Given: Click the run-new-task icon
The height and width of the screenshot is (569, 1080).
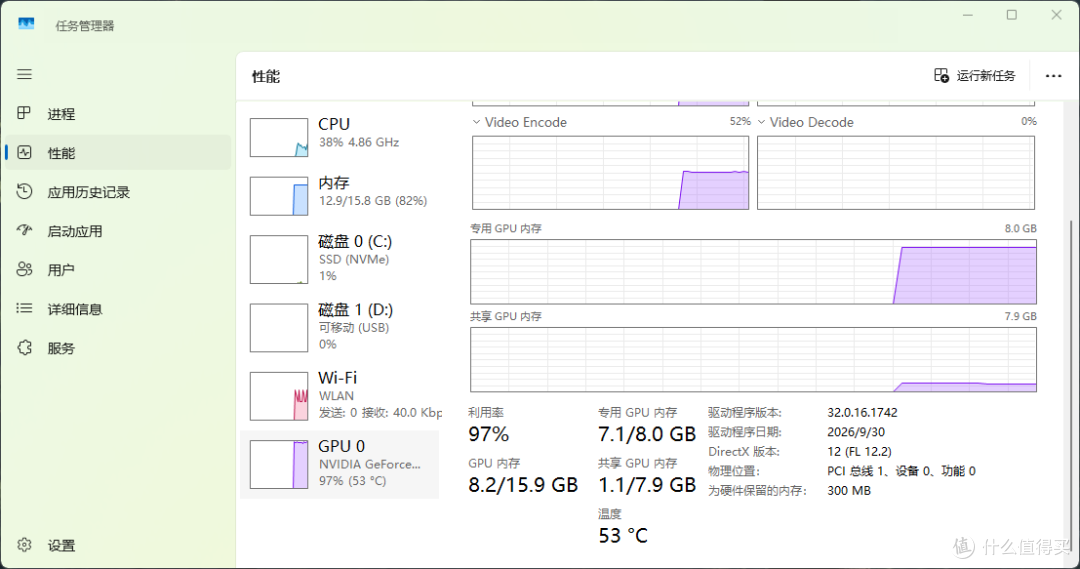Looking at the screenshot, I should (x=941, y=75).
